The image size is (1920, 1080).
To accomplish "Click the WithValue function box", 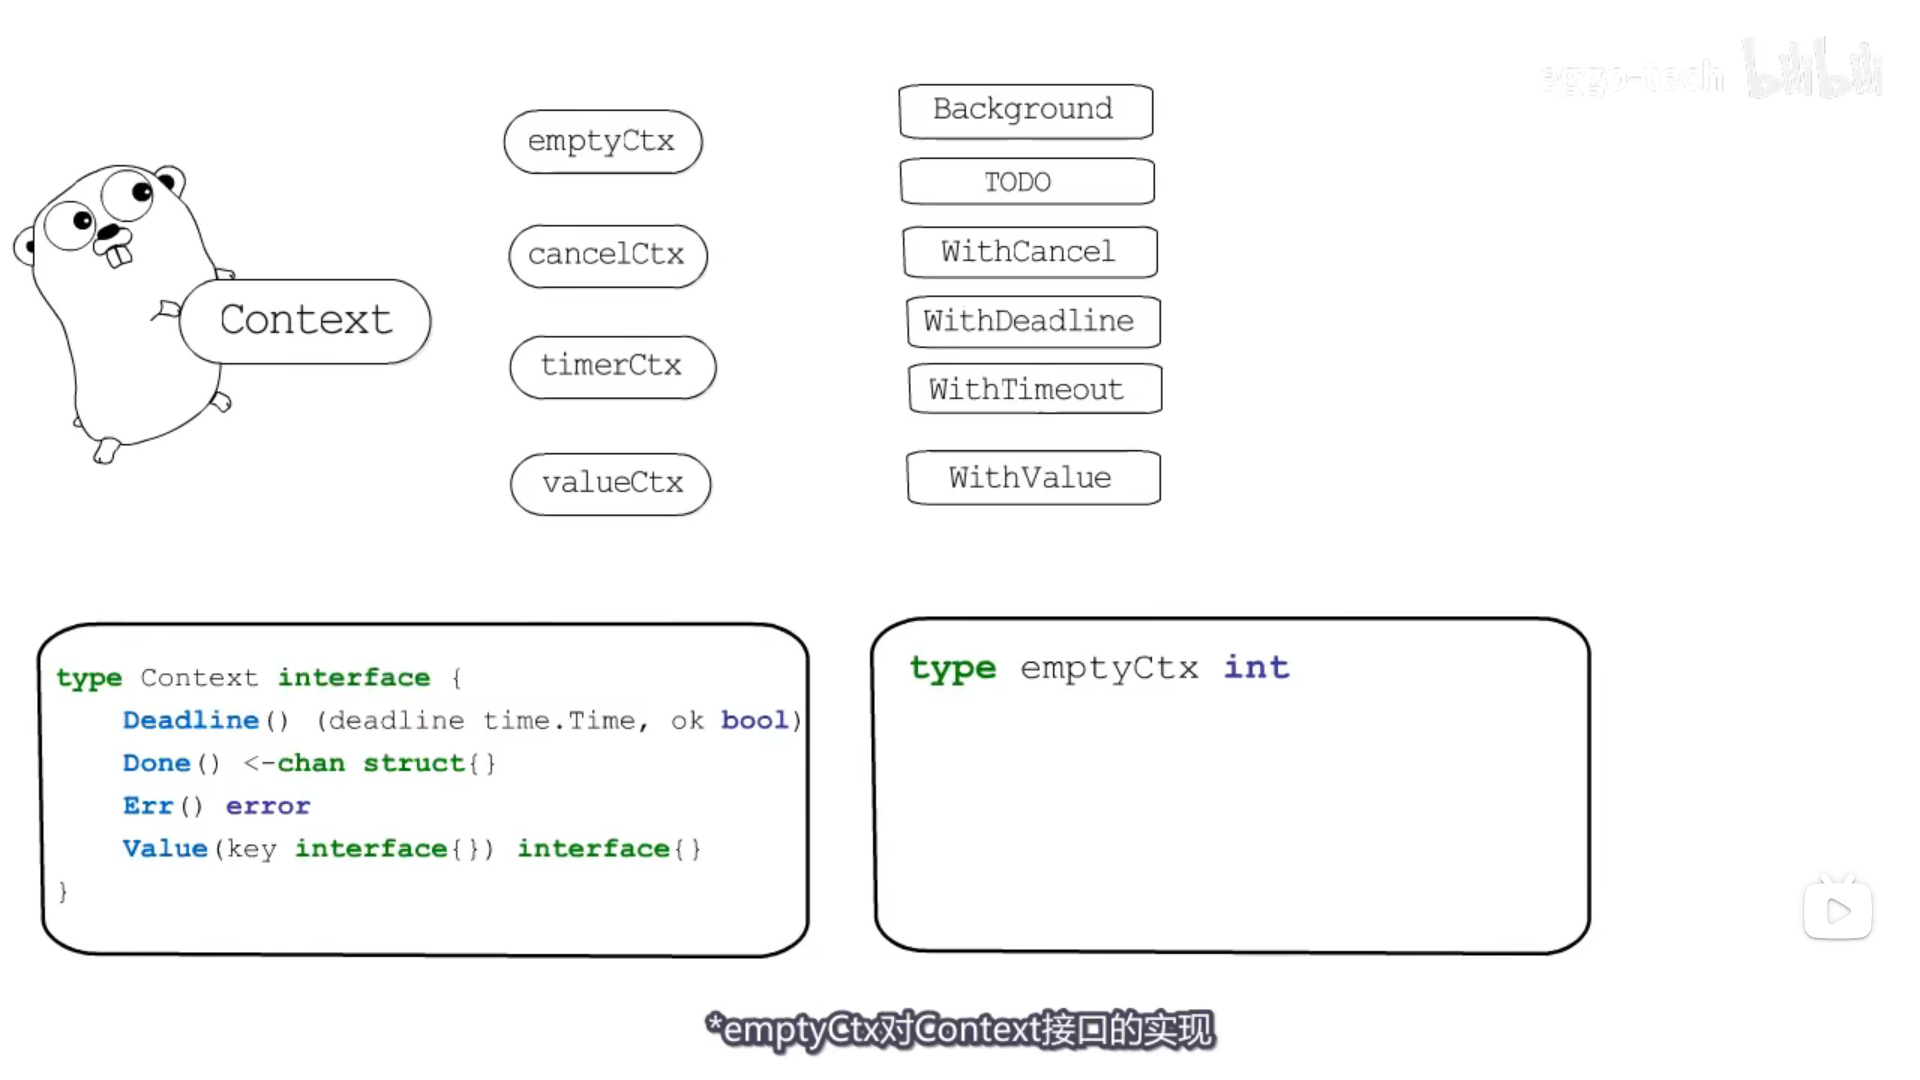I will coord(1033,478).
